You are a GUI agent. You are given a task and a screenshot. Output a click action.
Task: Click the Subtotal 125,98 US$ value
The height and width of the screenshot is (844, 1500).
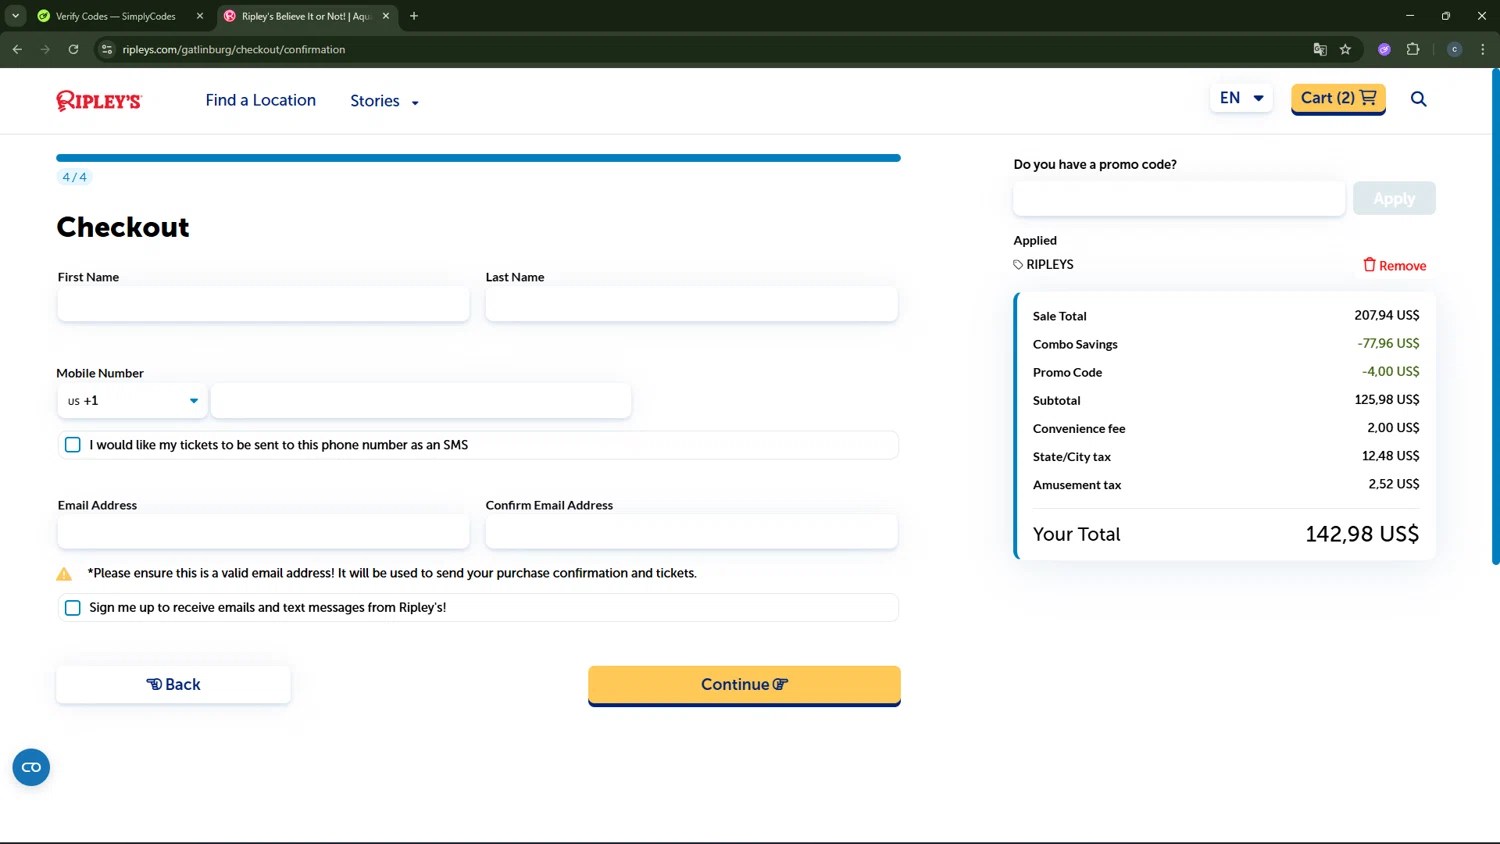[1386, 399]
